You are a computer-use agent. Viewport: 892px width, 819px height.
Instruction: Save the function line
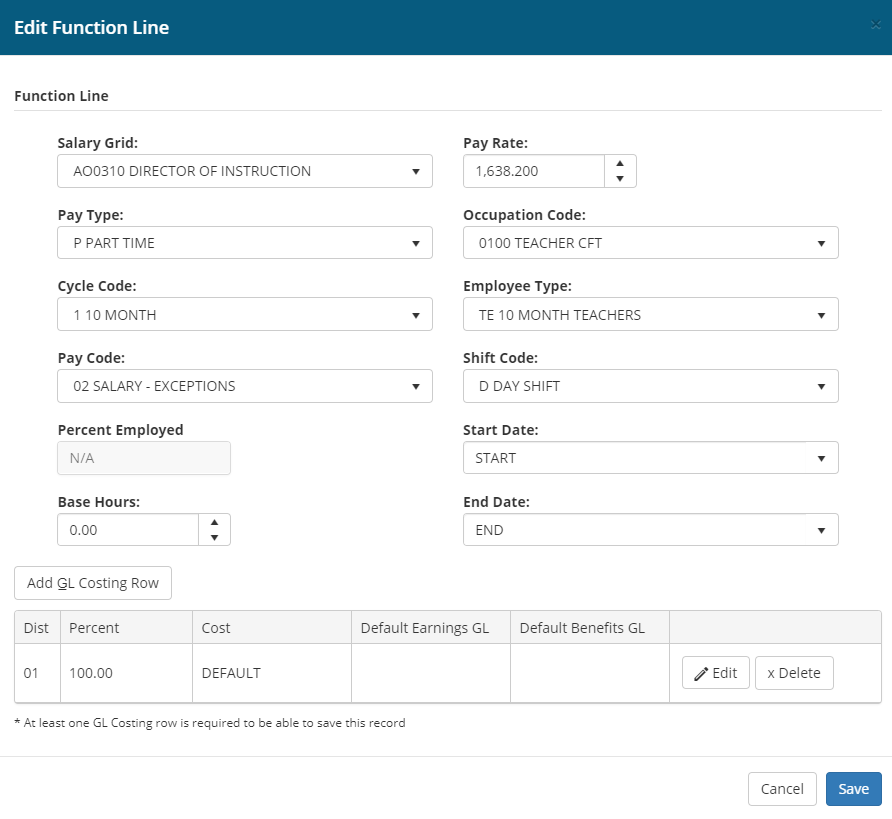853,789
